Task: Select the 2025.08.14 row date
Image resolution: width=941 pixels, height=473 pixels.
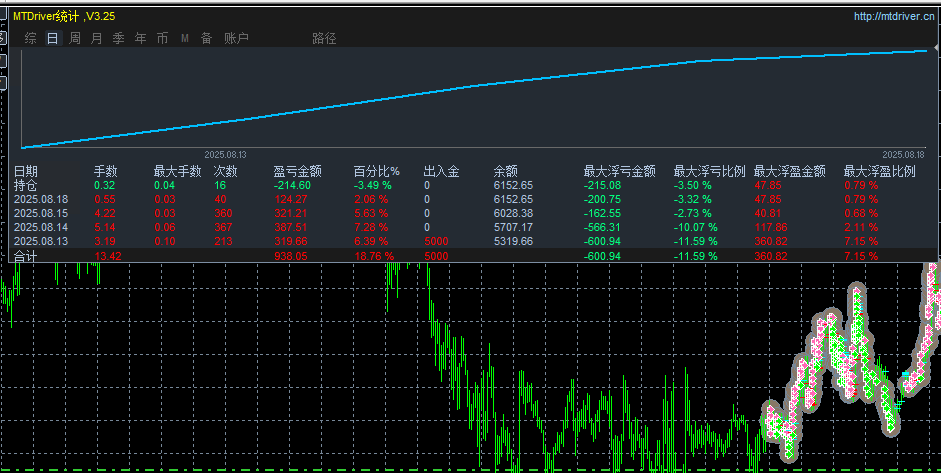Action: tap(41, 227)
